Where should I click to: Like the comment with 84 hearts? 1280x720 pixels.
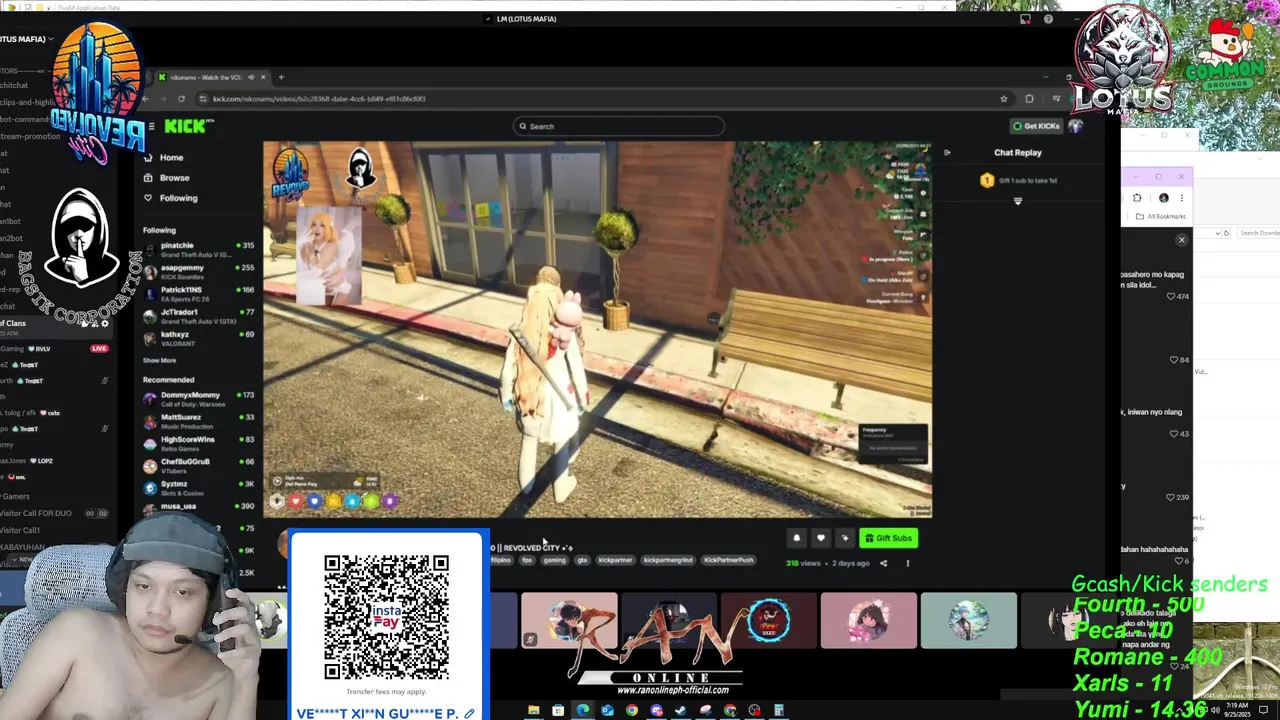(1173, 360)
